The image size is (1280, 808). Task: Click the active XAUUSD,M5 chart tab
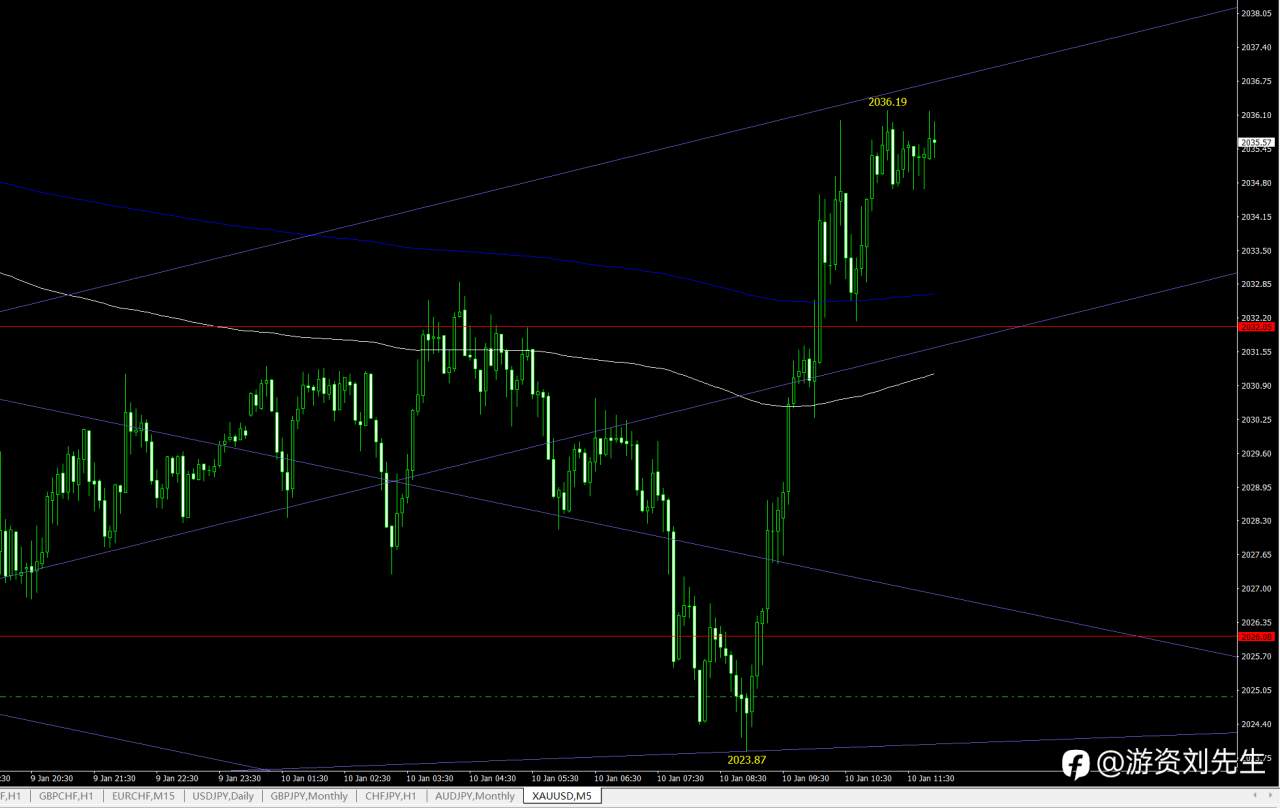[x=562, y=796]
